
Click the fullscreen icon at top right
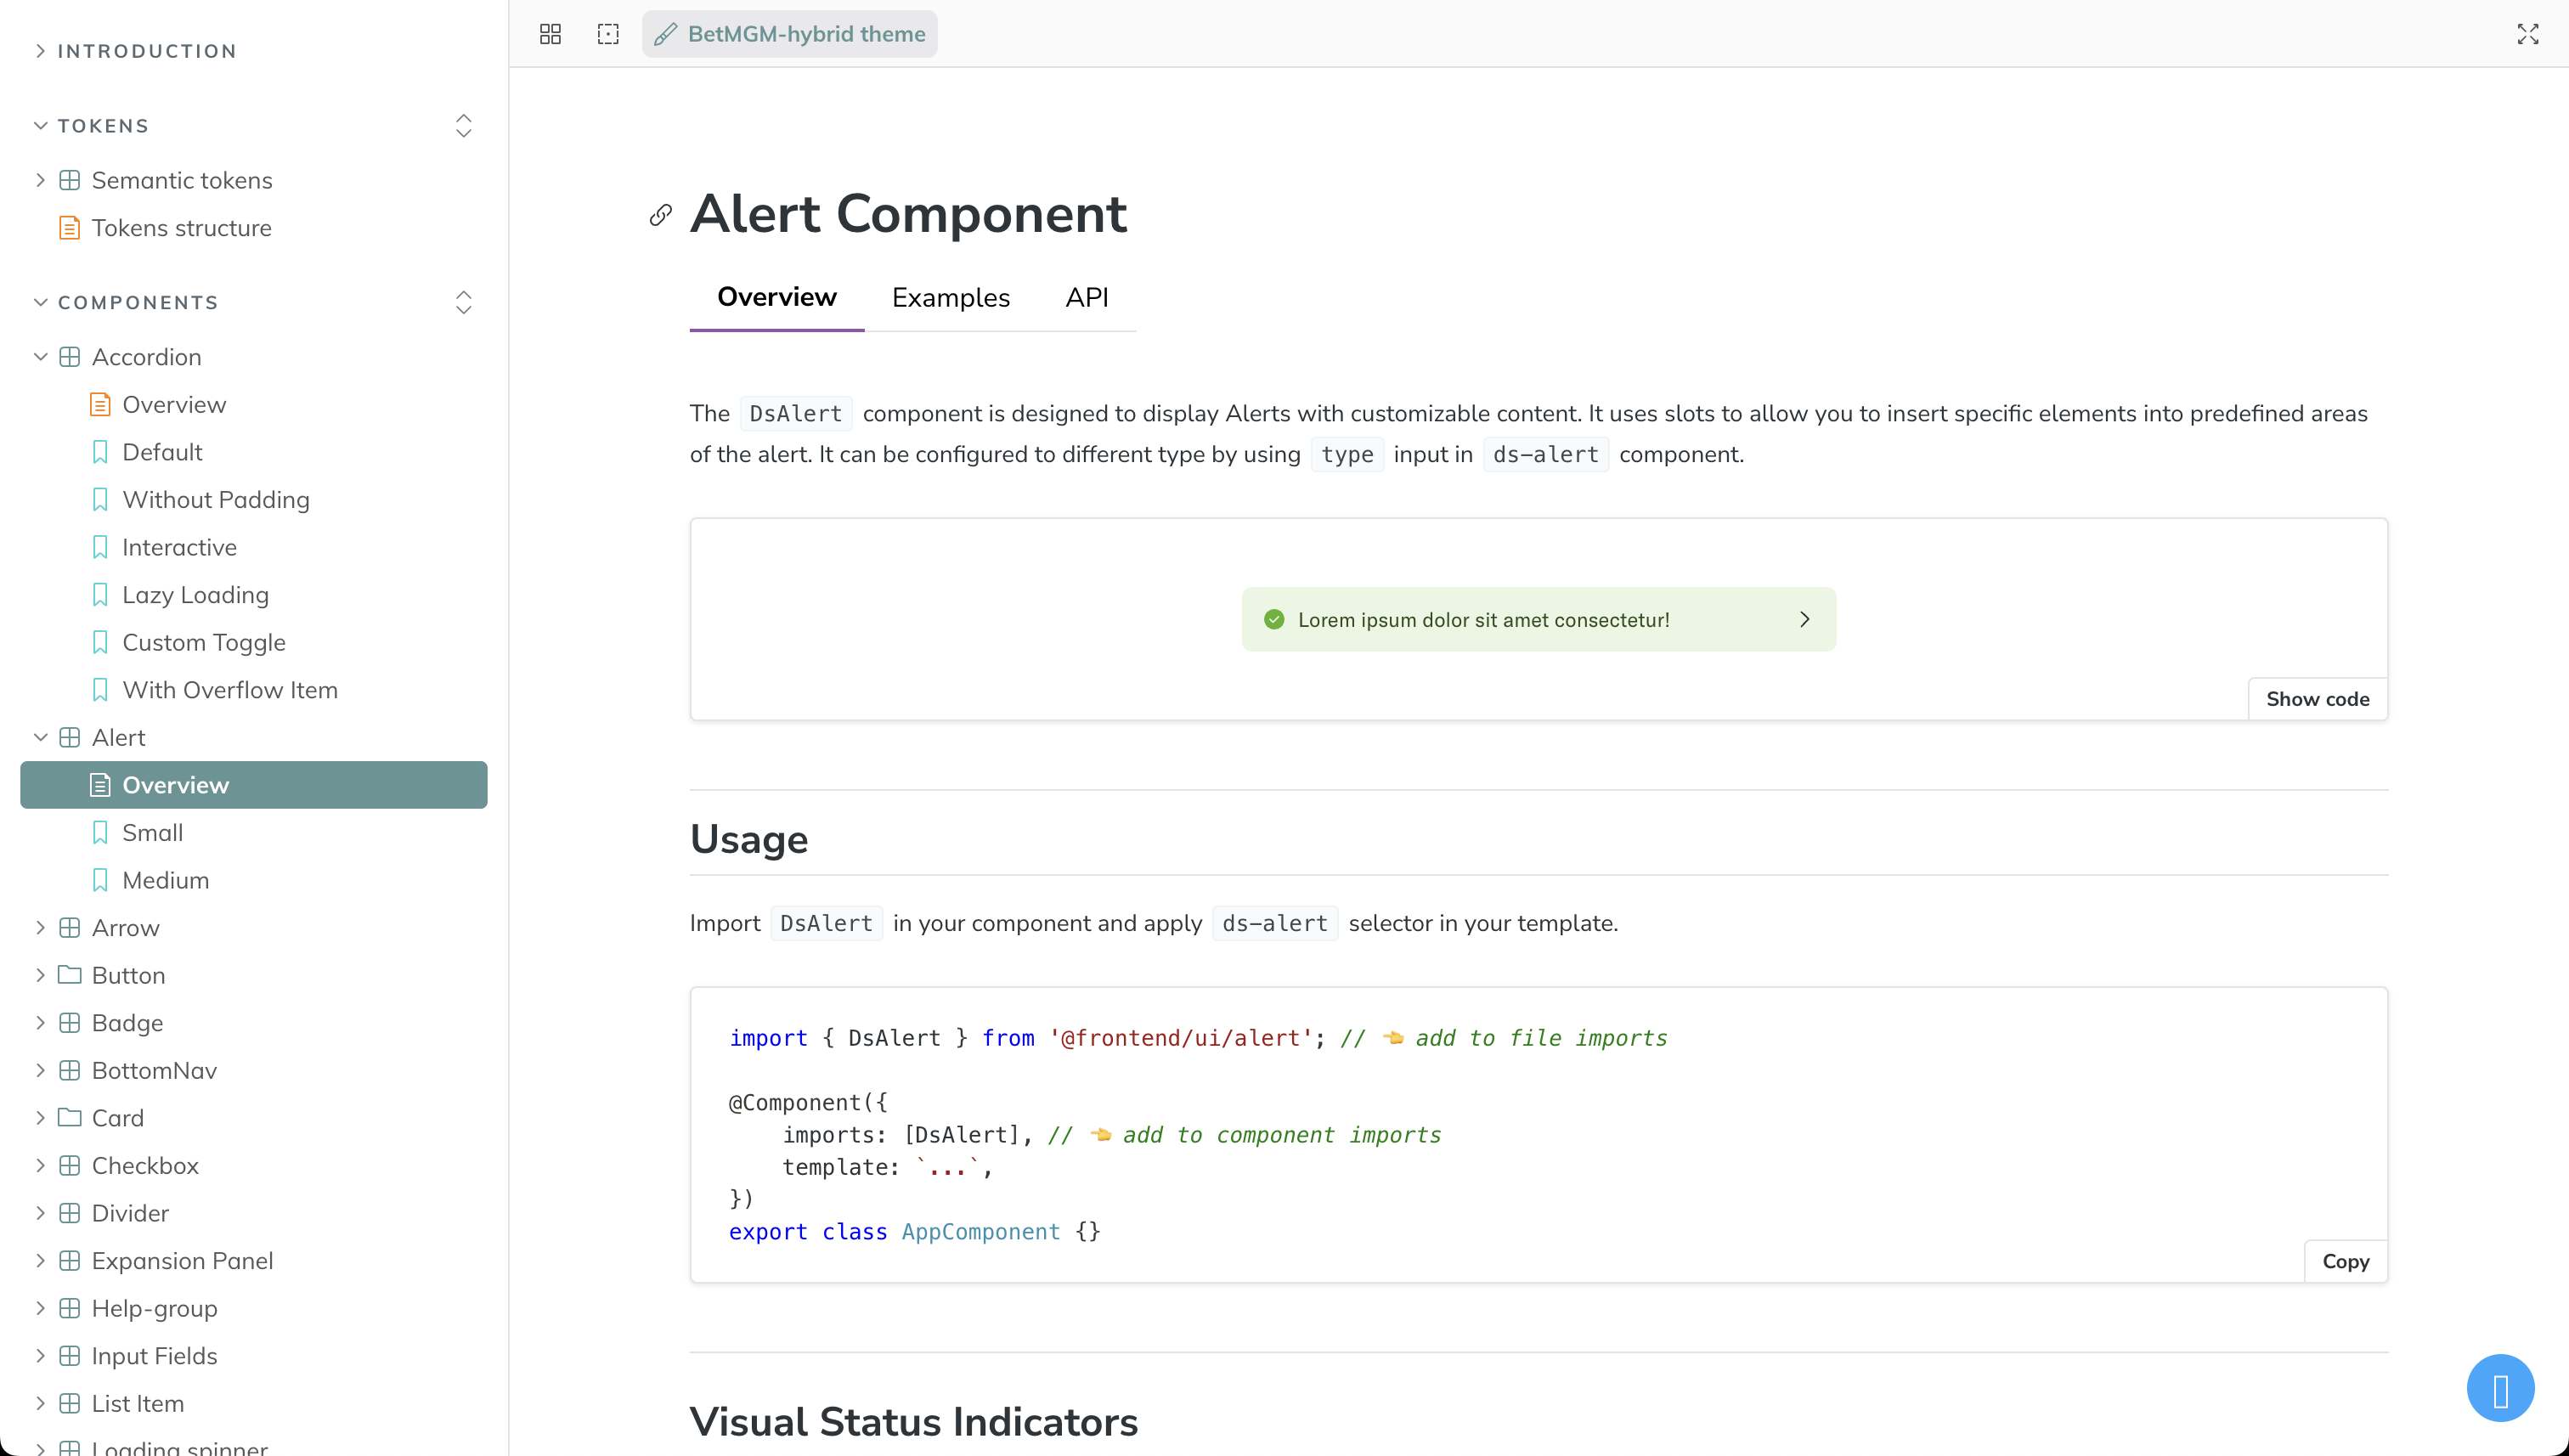(x=2528, y=34)
